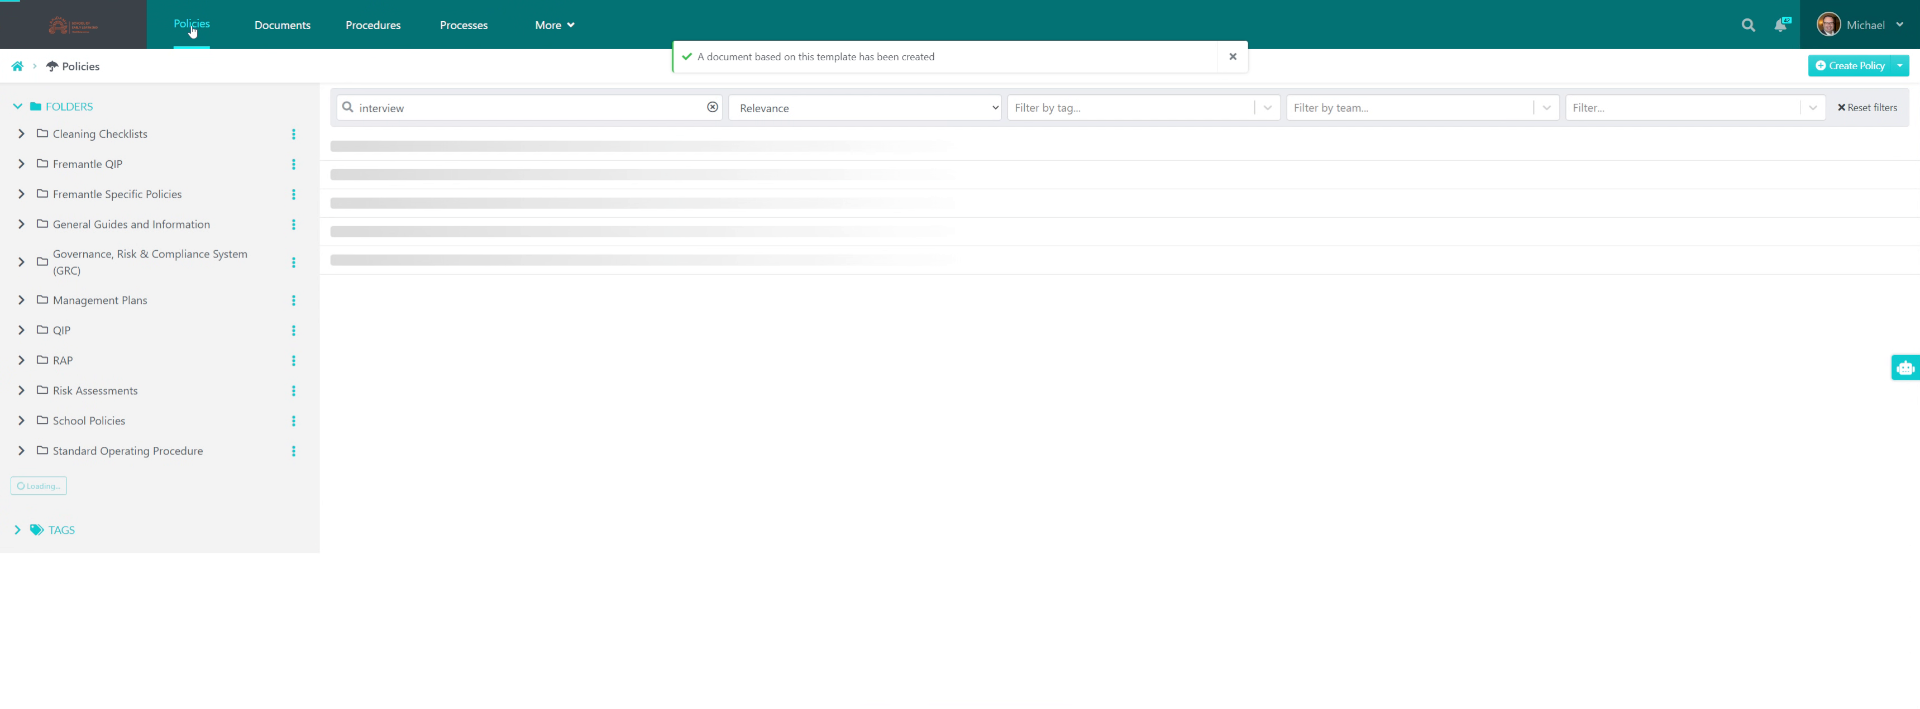Image resolution: width=1920 pixels, height=709 pixels.
Task: Open the global search magnifier icon
Action: 1748,25
